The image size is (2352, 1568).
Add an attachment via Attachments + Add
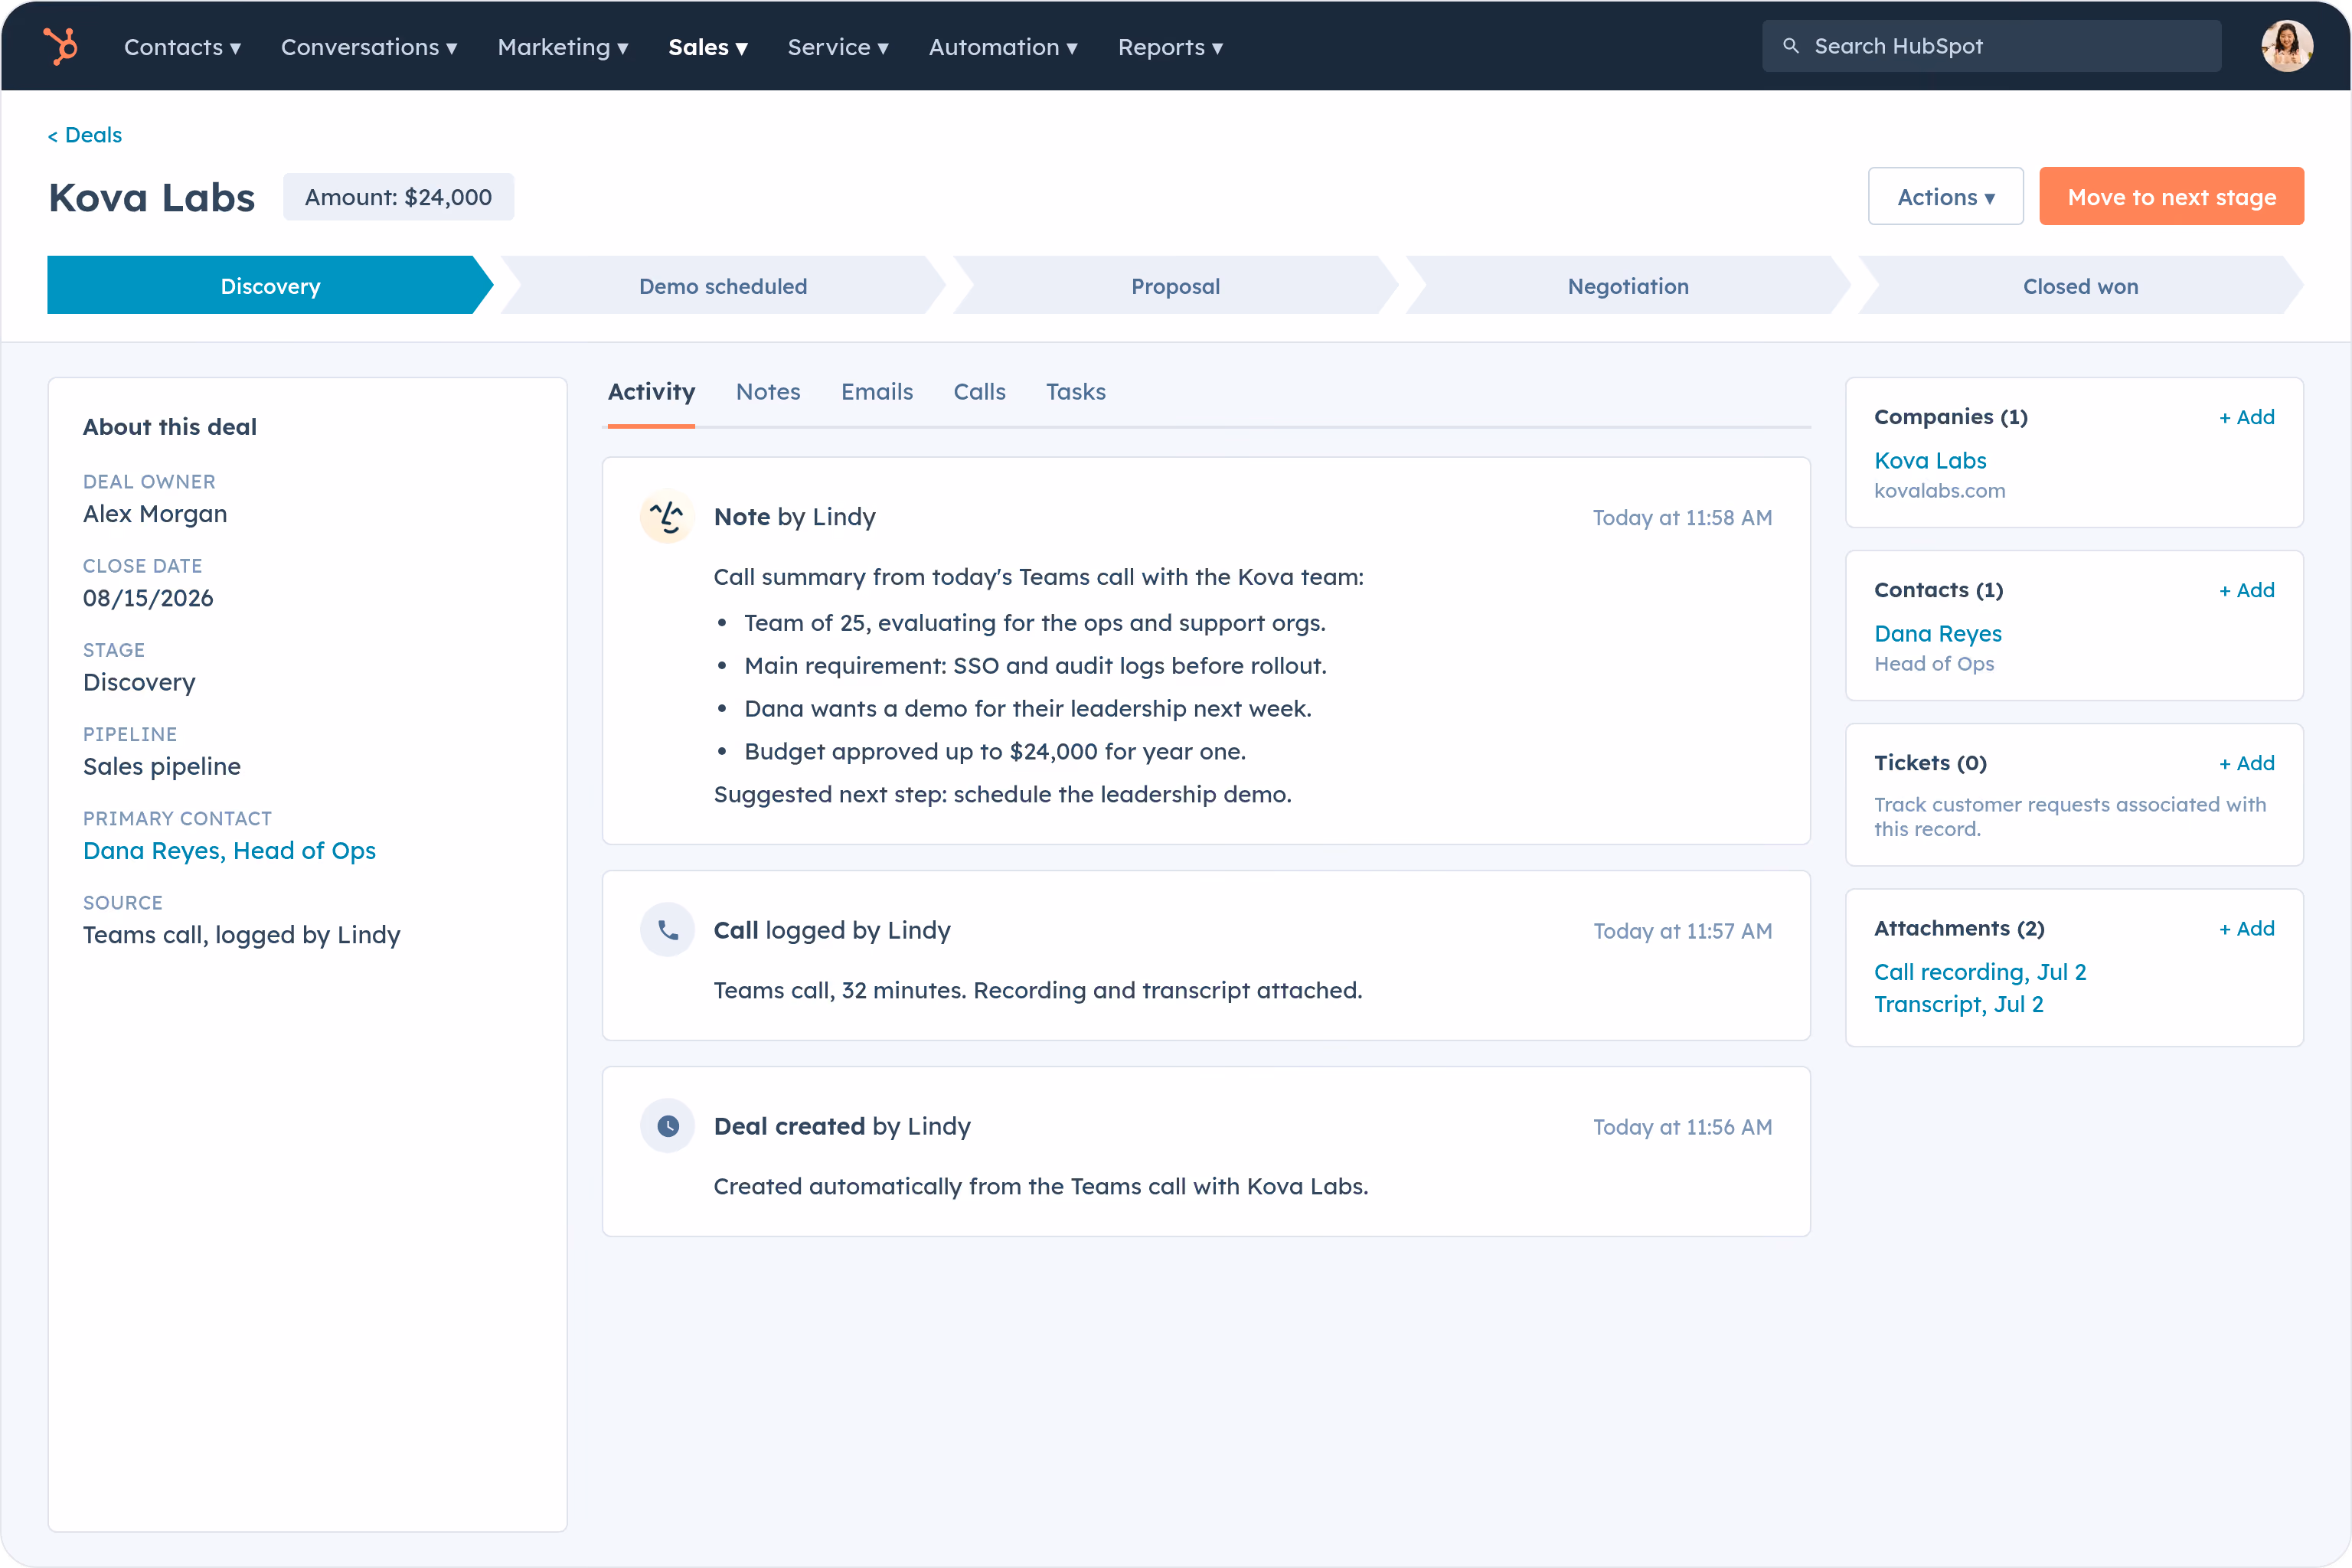(x=2247, y=929)
